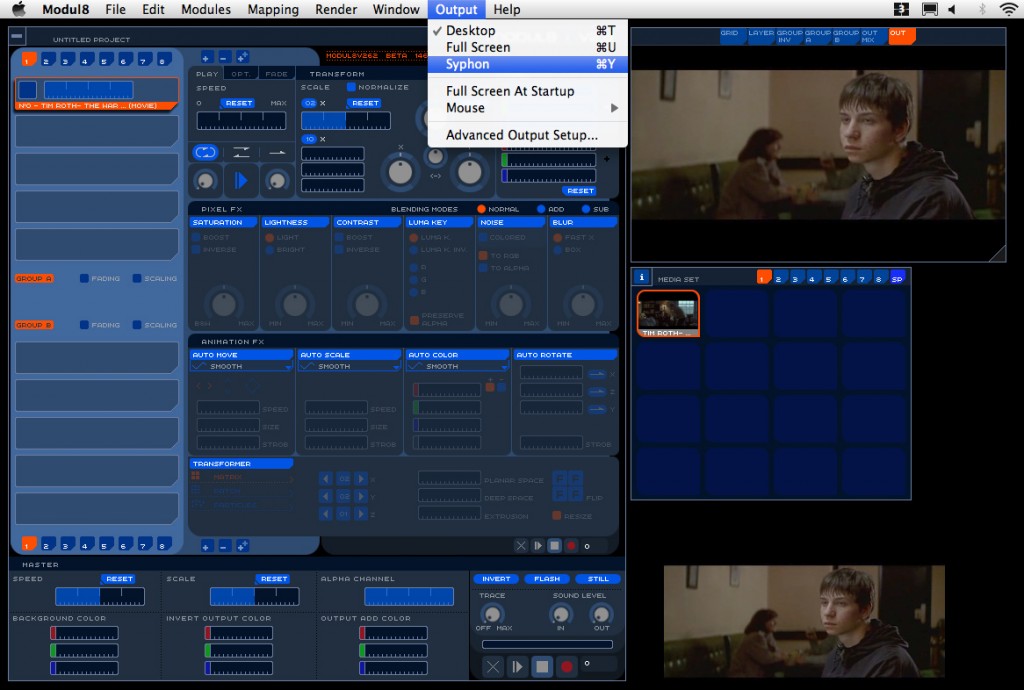
Task: Choose Full Screen output option
Action: click(x=528, y=47)
